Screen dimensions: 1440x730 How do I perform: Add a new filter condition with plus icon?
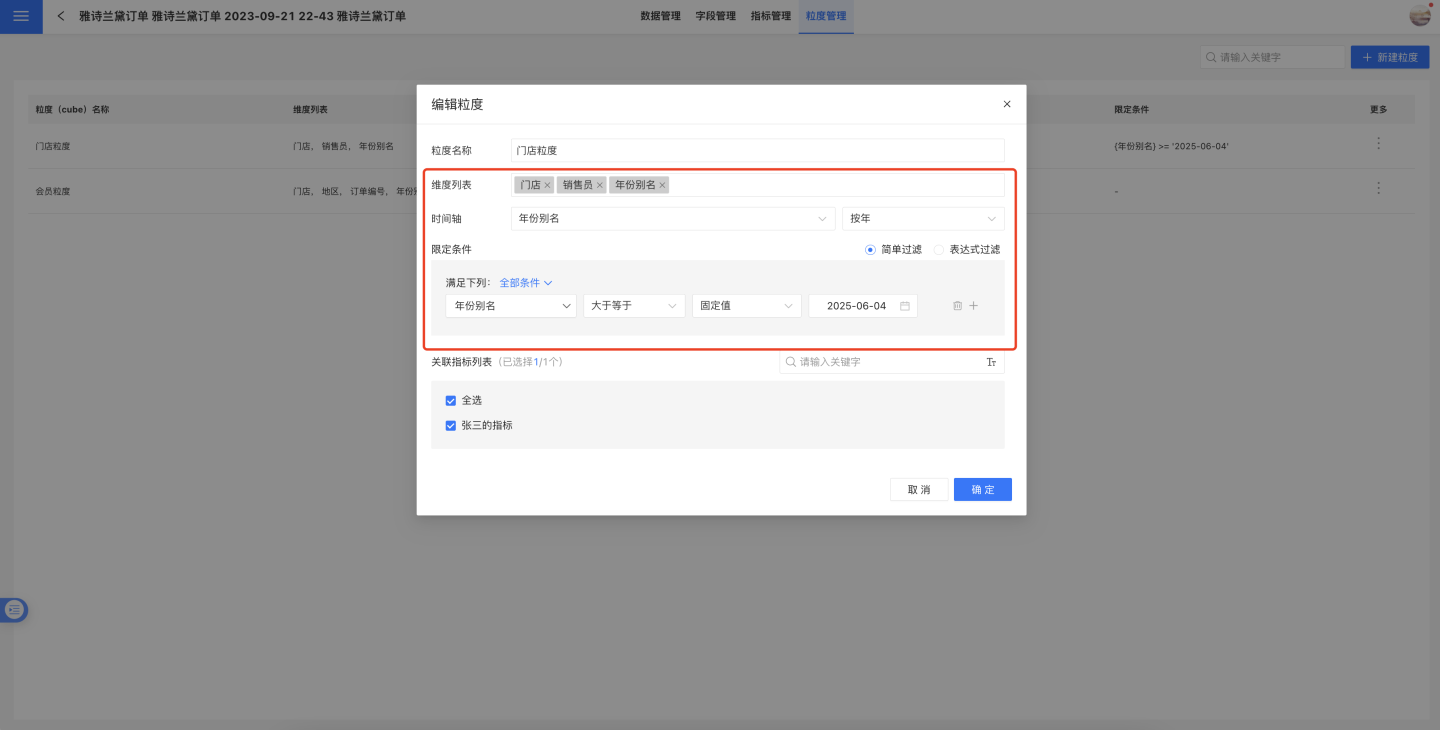coord(974,306)
